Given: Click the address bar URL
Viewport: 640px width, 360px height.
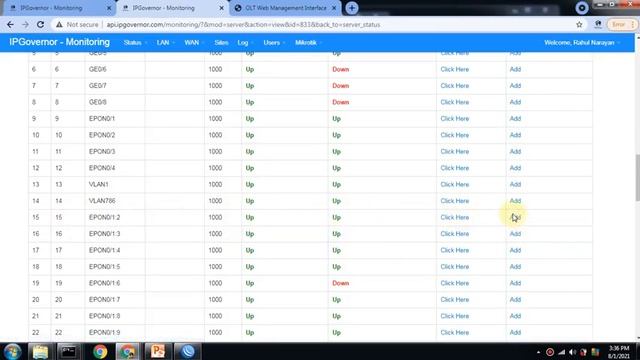Looking at the screenshot, I should pyautogui.click(x=243, y=24).
